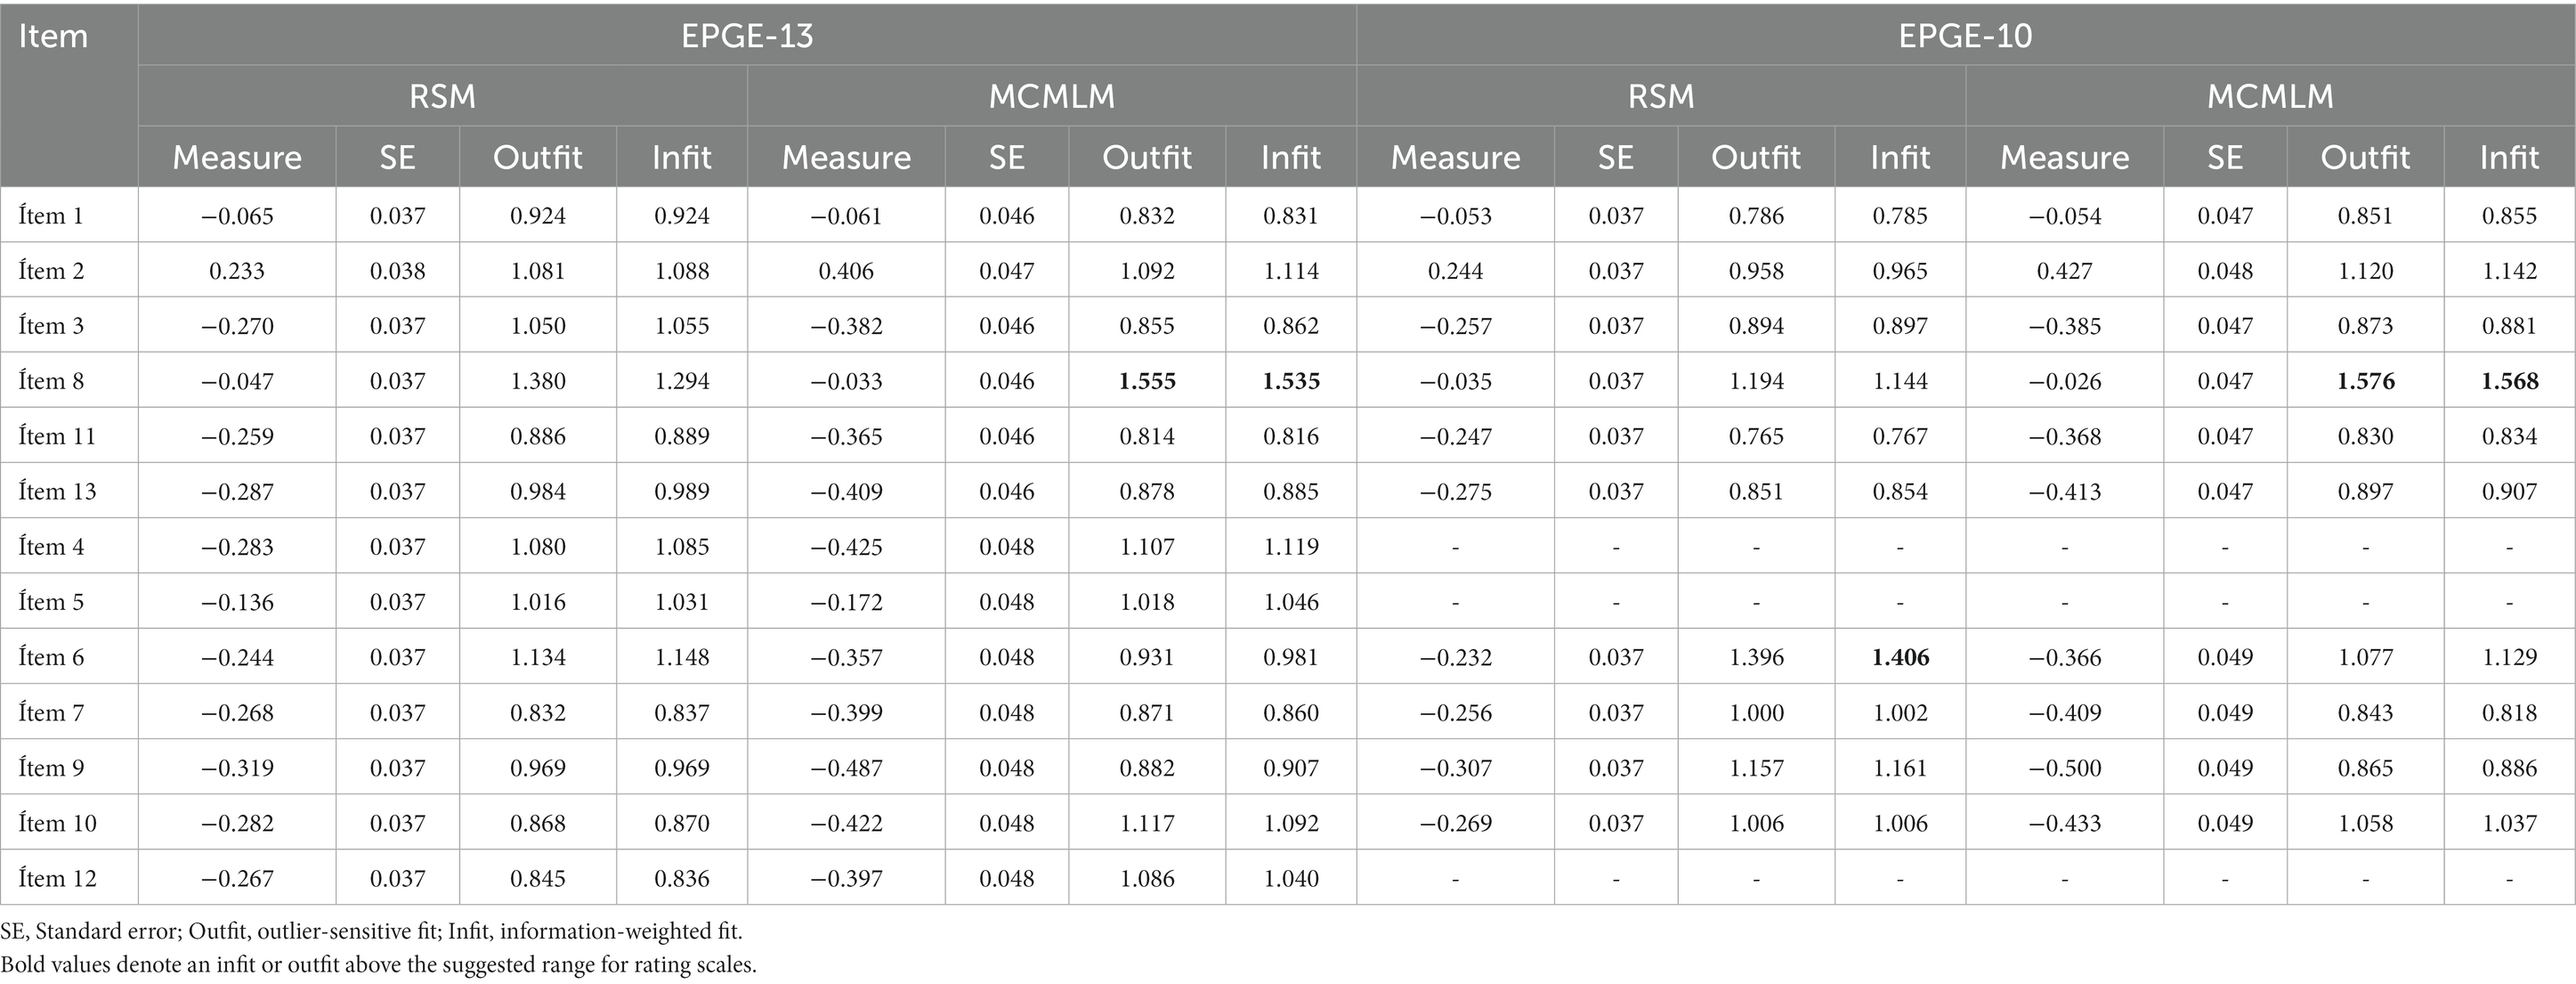Select the Item column header
2576x984 pixels.
click(53, 36)
